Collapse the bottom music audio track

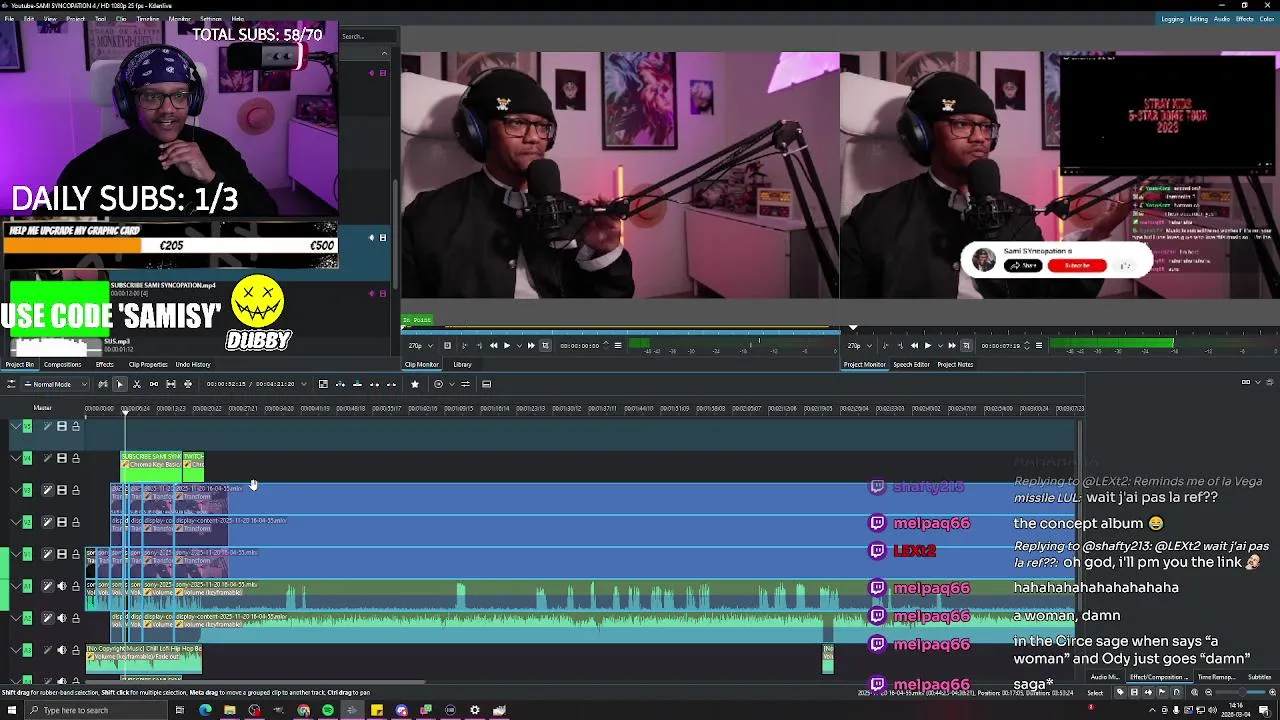16,650
